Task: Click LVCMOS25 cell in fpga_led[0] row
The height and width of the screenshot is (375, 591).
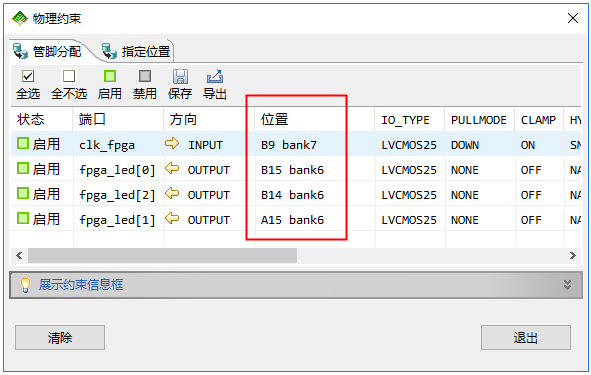Action: point(410,170)
